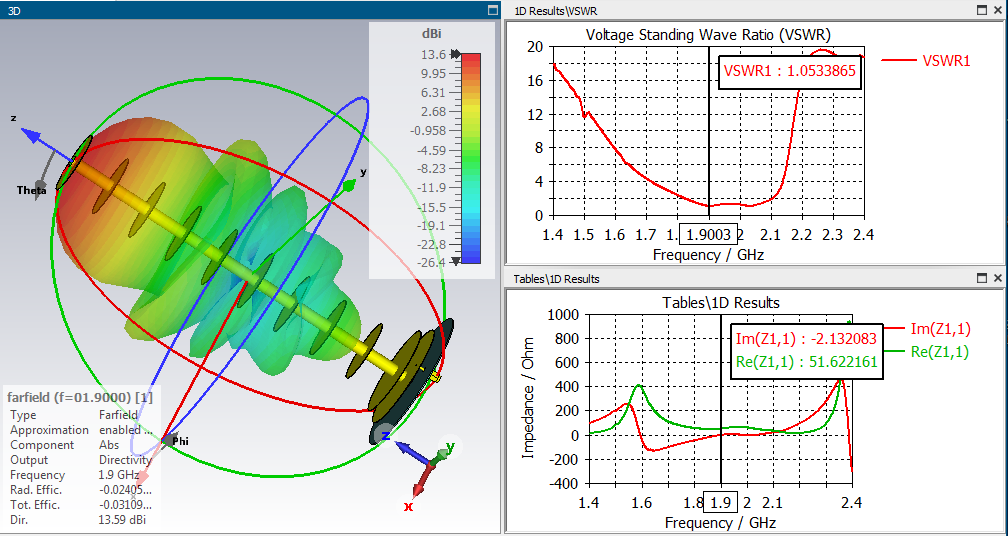Maximize the 1D Results\VSWR window
The height and width of the screenshot is (536, 1008).
(982, 10)
